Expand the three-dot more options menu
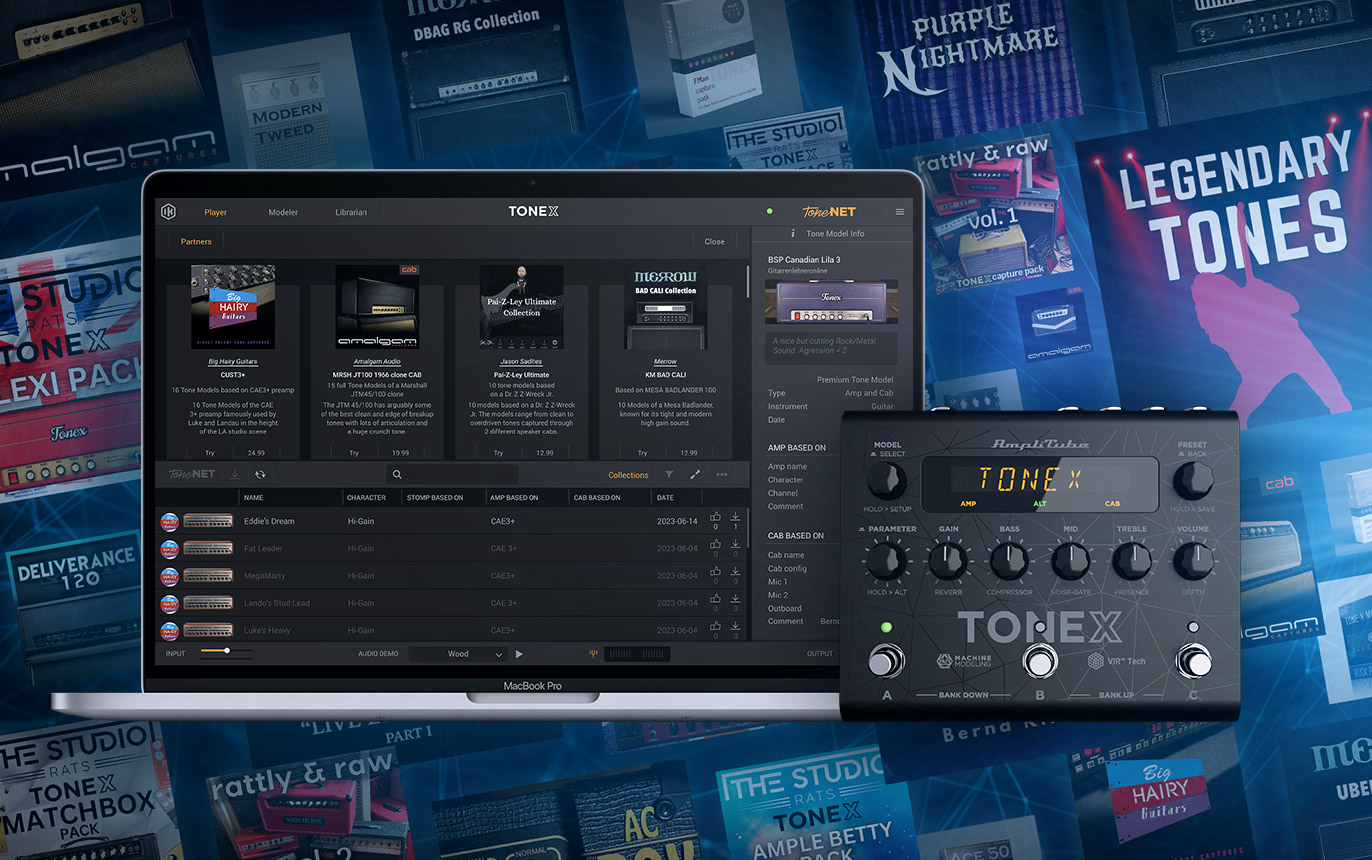 coord(721,475)
